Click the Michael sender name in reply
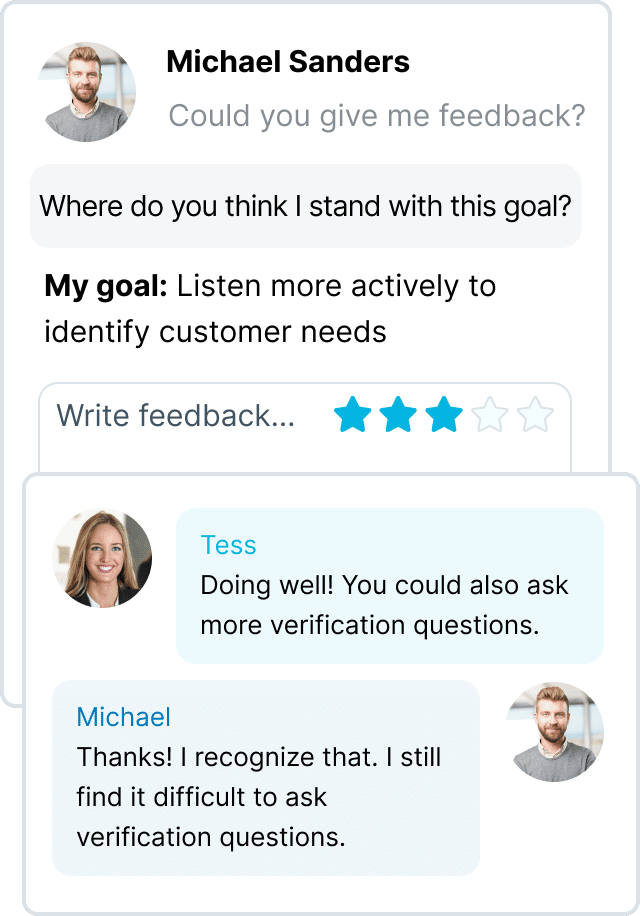The height and width of the screenshot is (916, 640). [124, 717]
